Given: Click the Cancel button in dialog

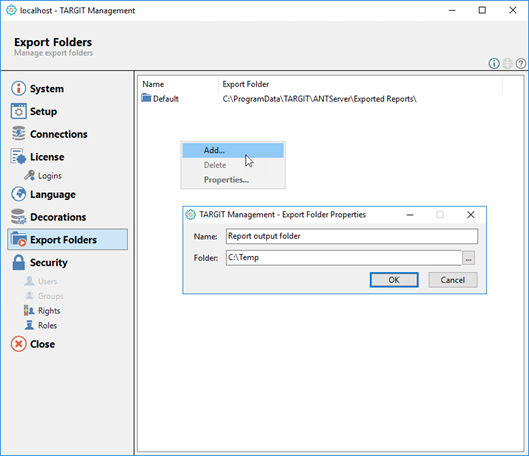Looking at the screenshot, I should (453, 280).
